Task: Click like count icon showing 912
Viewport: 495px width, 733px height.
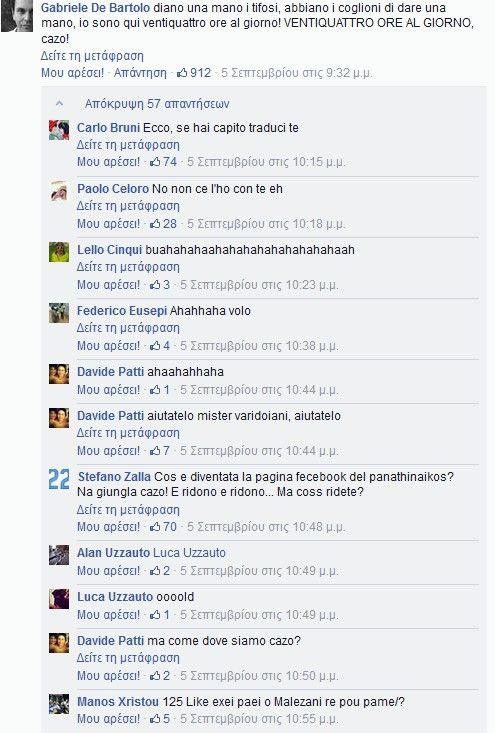Action: click(x=194, y=73)
